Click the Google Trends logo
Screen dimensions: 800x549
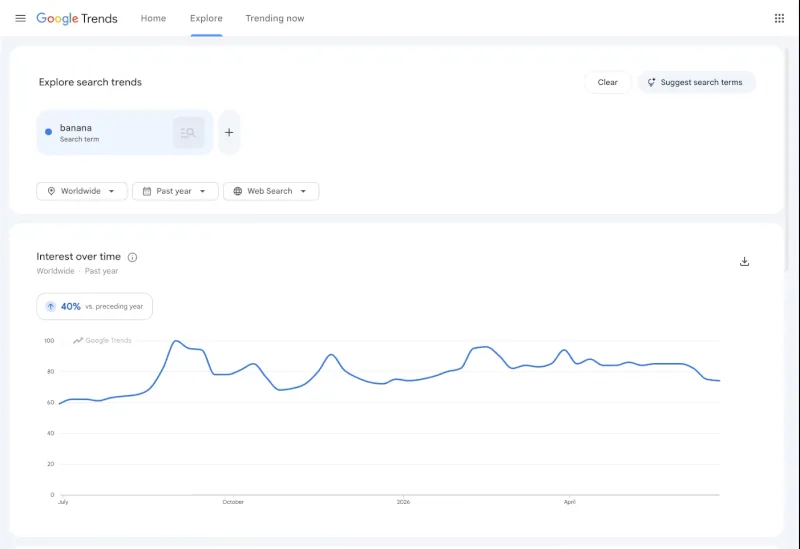click(x=77, y=18)
